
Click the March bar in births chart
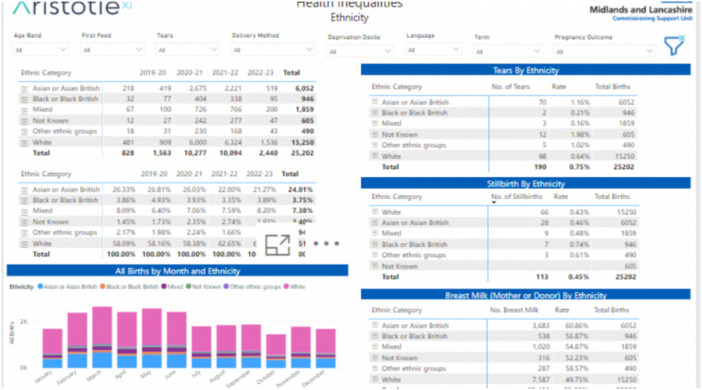(102, 337)
